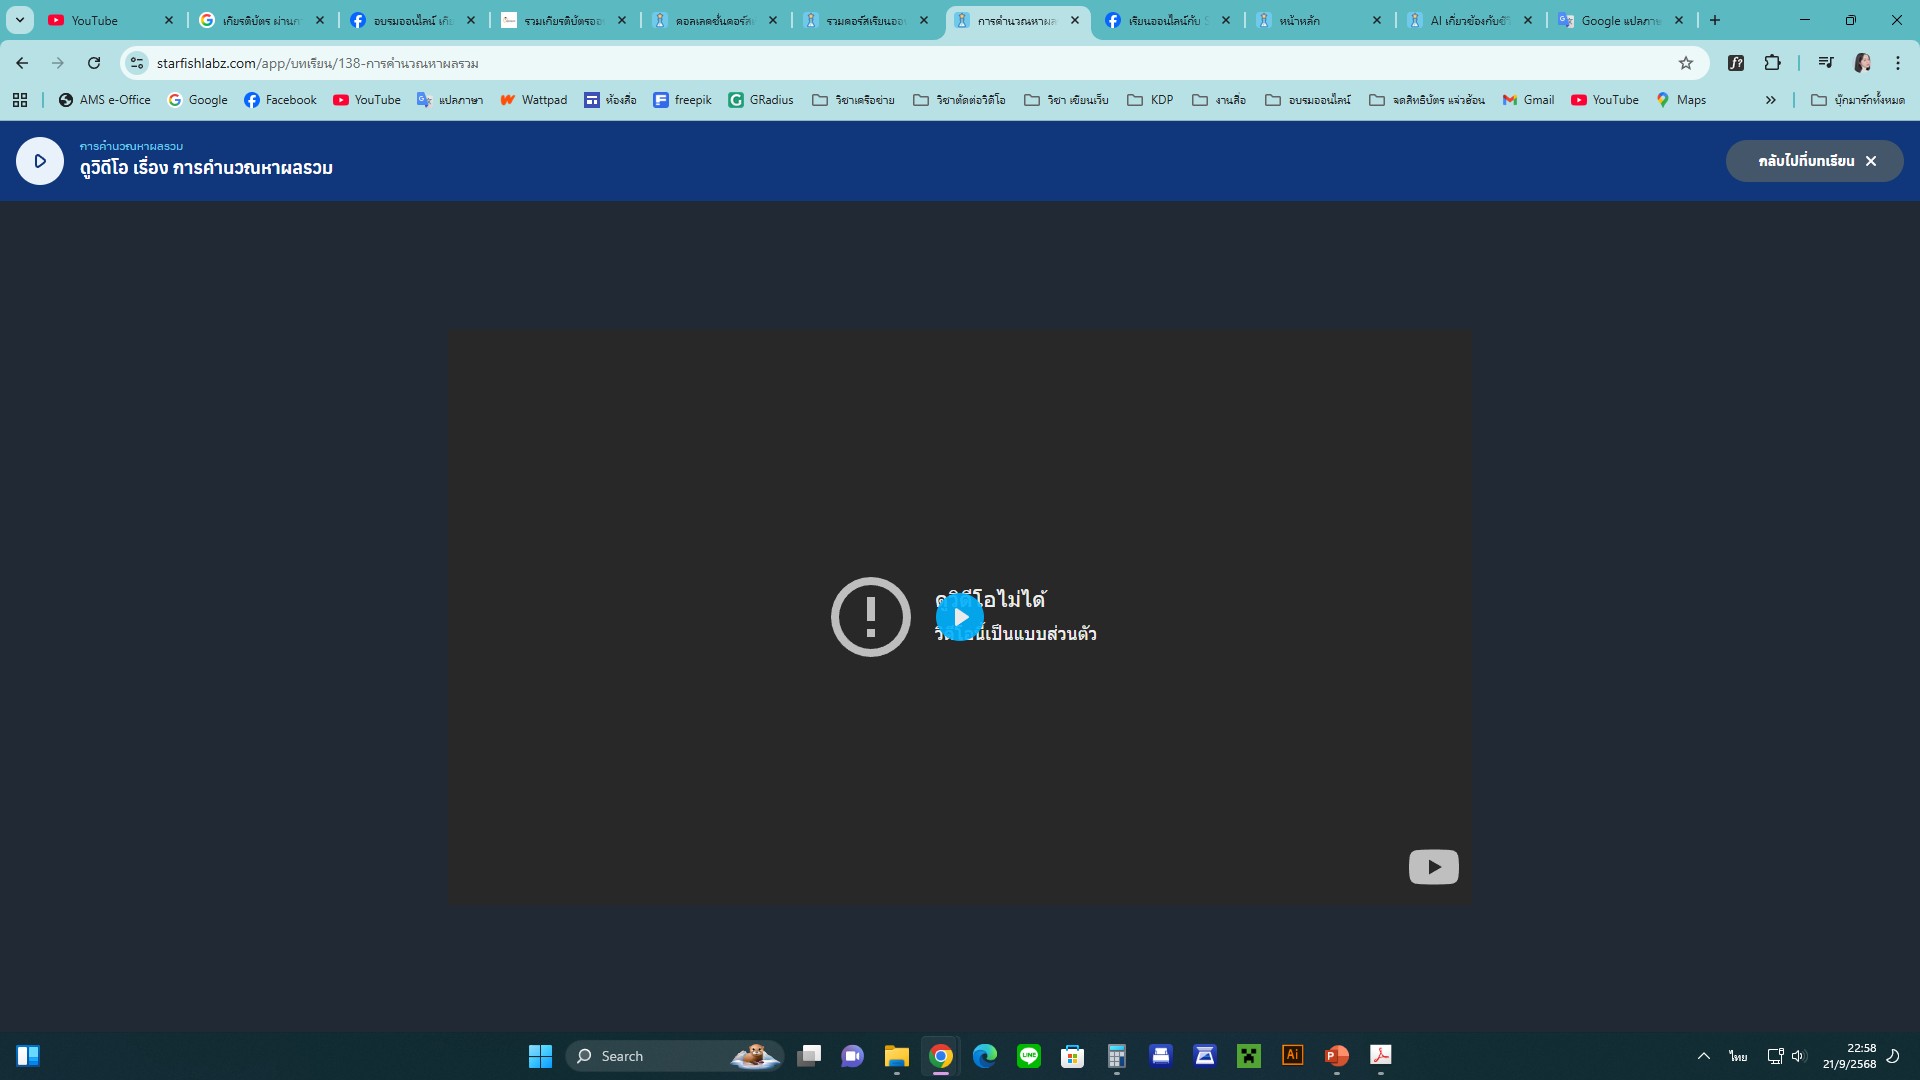Image resolution: width=1920 pixels, height=1080 pixels.
Task: Click the round play icon in lesson header
Action: click(x=40, y=161)
